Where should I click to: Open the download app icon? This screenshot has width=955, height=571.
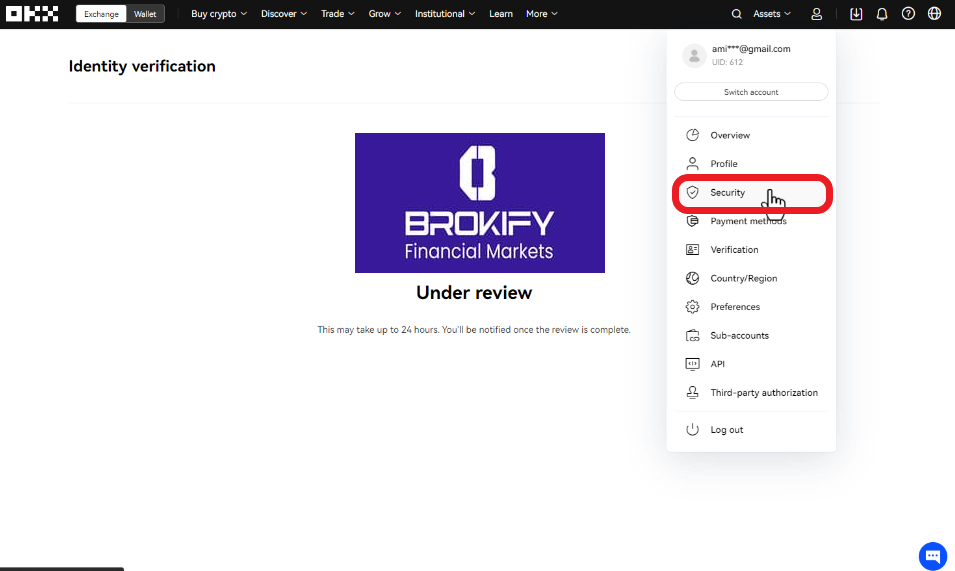point(856,14)
